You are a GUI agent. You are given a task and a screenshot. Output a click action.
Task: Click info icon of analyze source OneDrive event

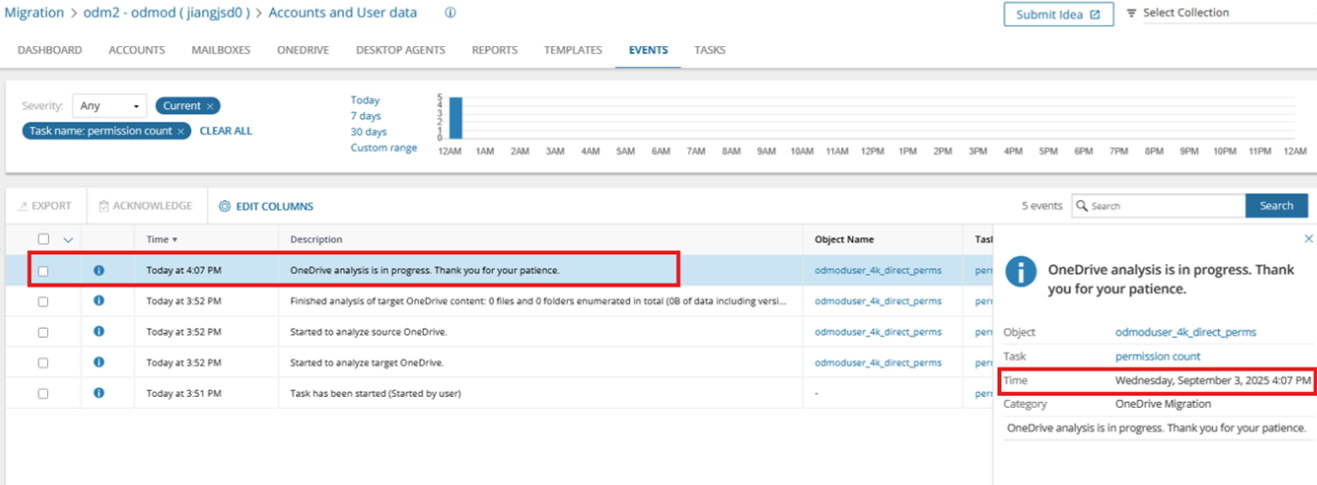(x=99, y=332)
